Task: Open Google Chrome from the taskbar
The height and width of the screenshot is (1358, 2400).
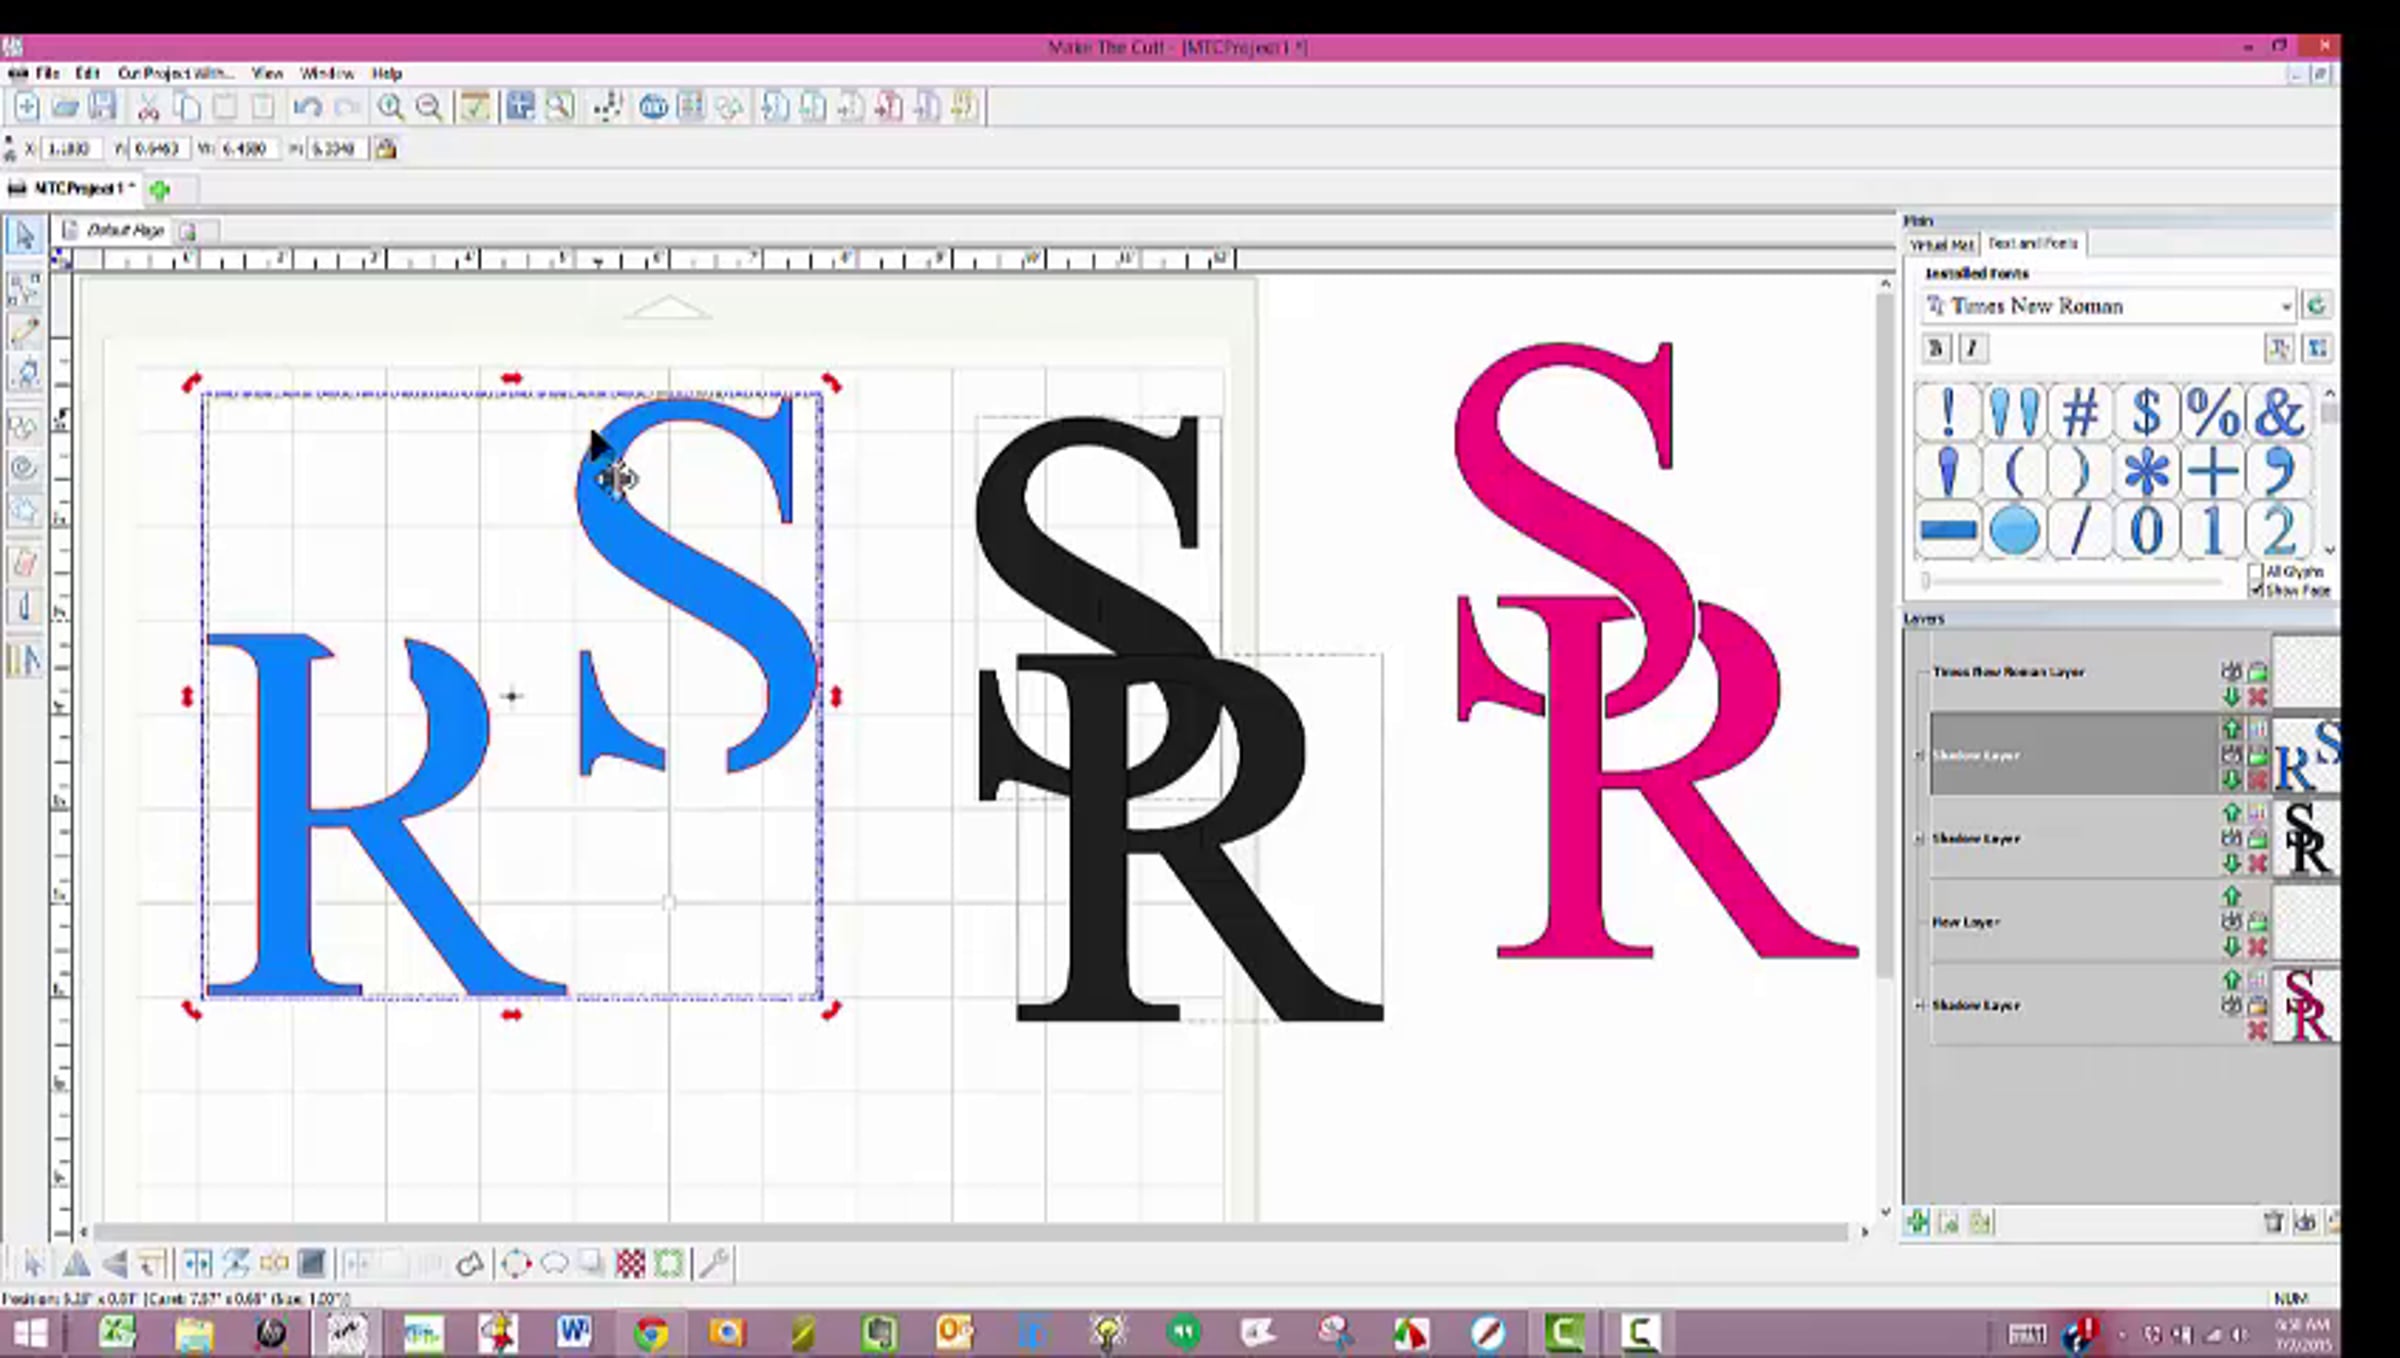Action: pos(651,1333)
